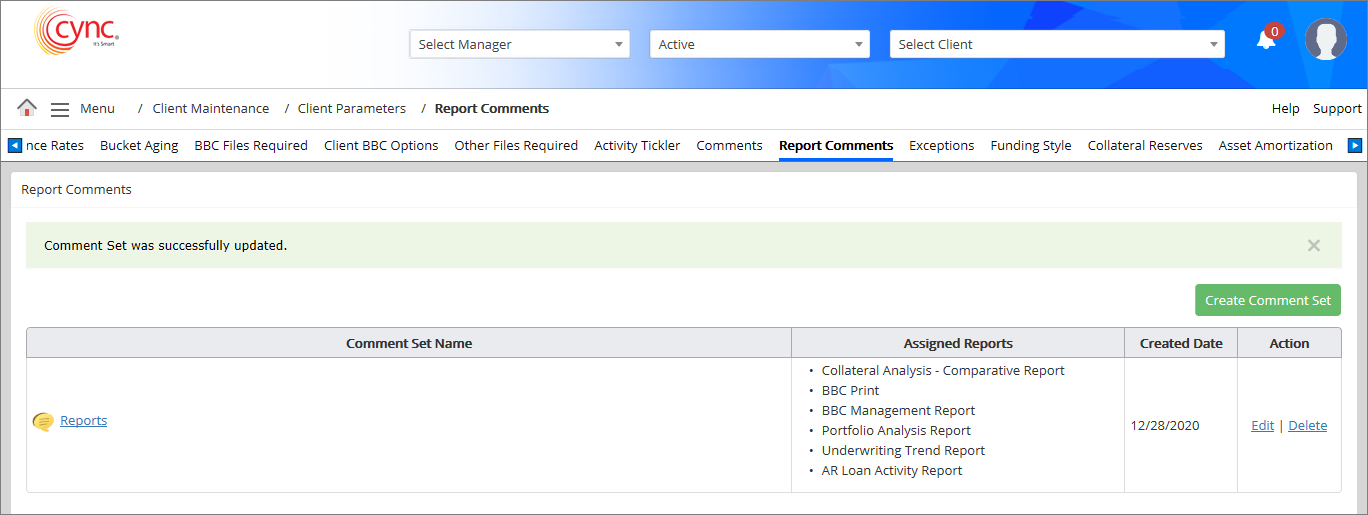Navigate to Client Parameters breadcrumb
1368x515 pixels.
pos(352,109)
